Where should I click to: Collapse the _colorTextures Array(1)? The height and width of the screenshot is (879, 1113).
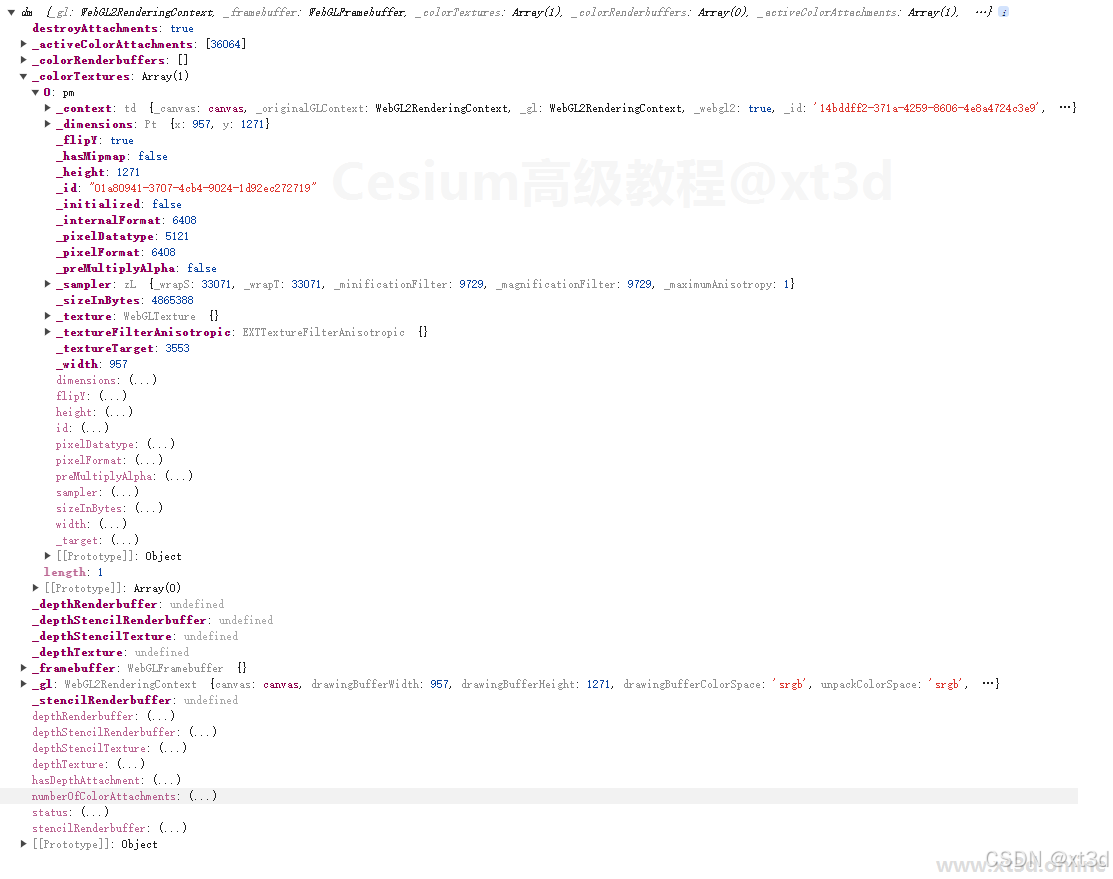pyautogui.click(x=24, y=76)
